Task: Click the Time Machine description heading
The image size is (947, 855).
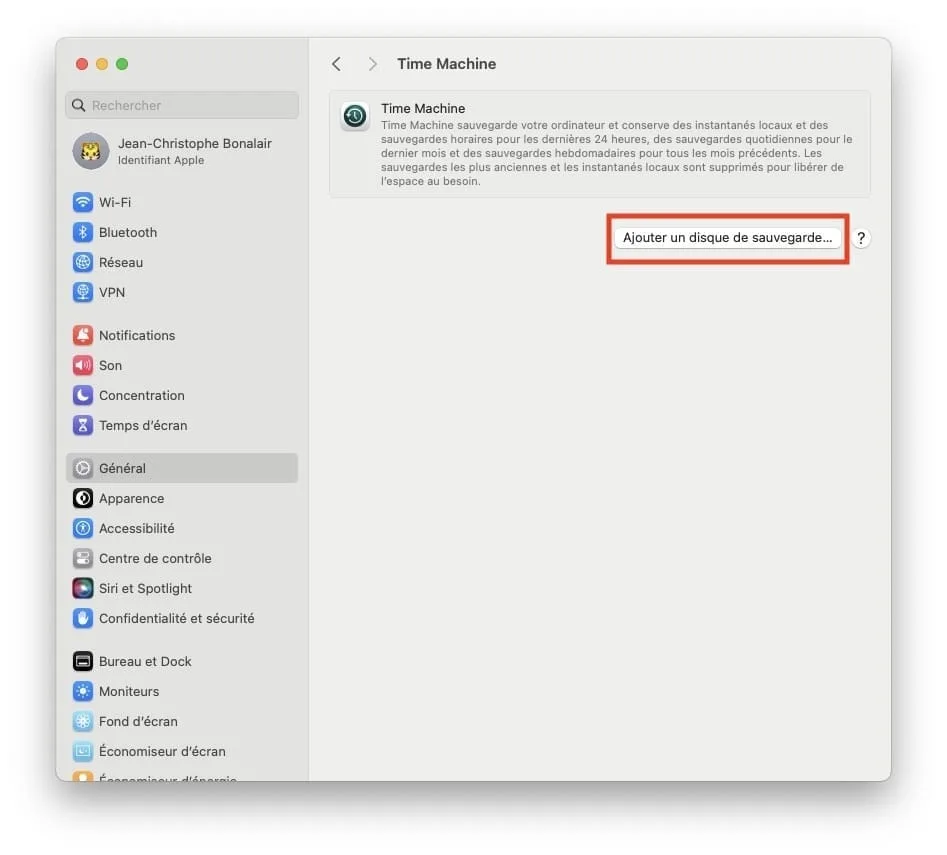Action: coord(423,109)
